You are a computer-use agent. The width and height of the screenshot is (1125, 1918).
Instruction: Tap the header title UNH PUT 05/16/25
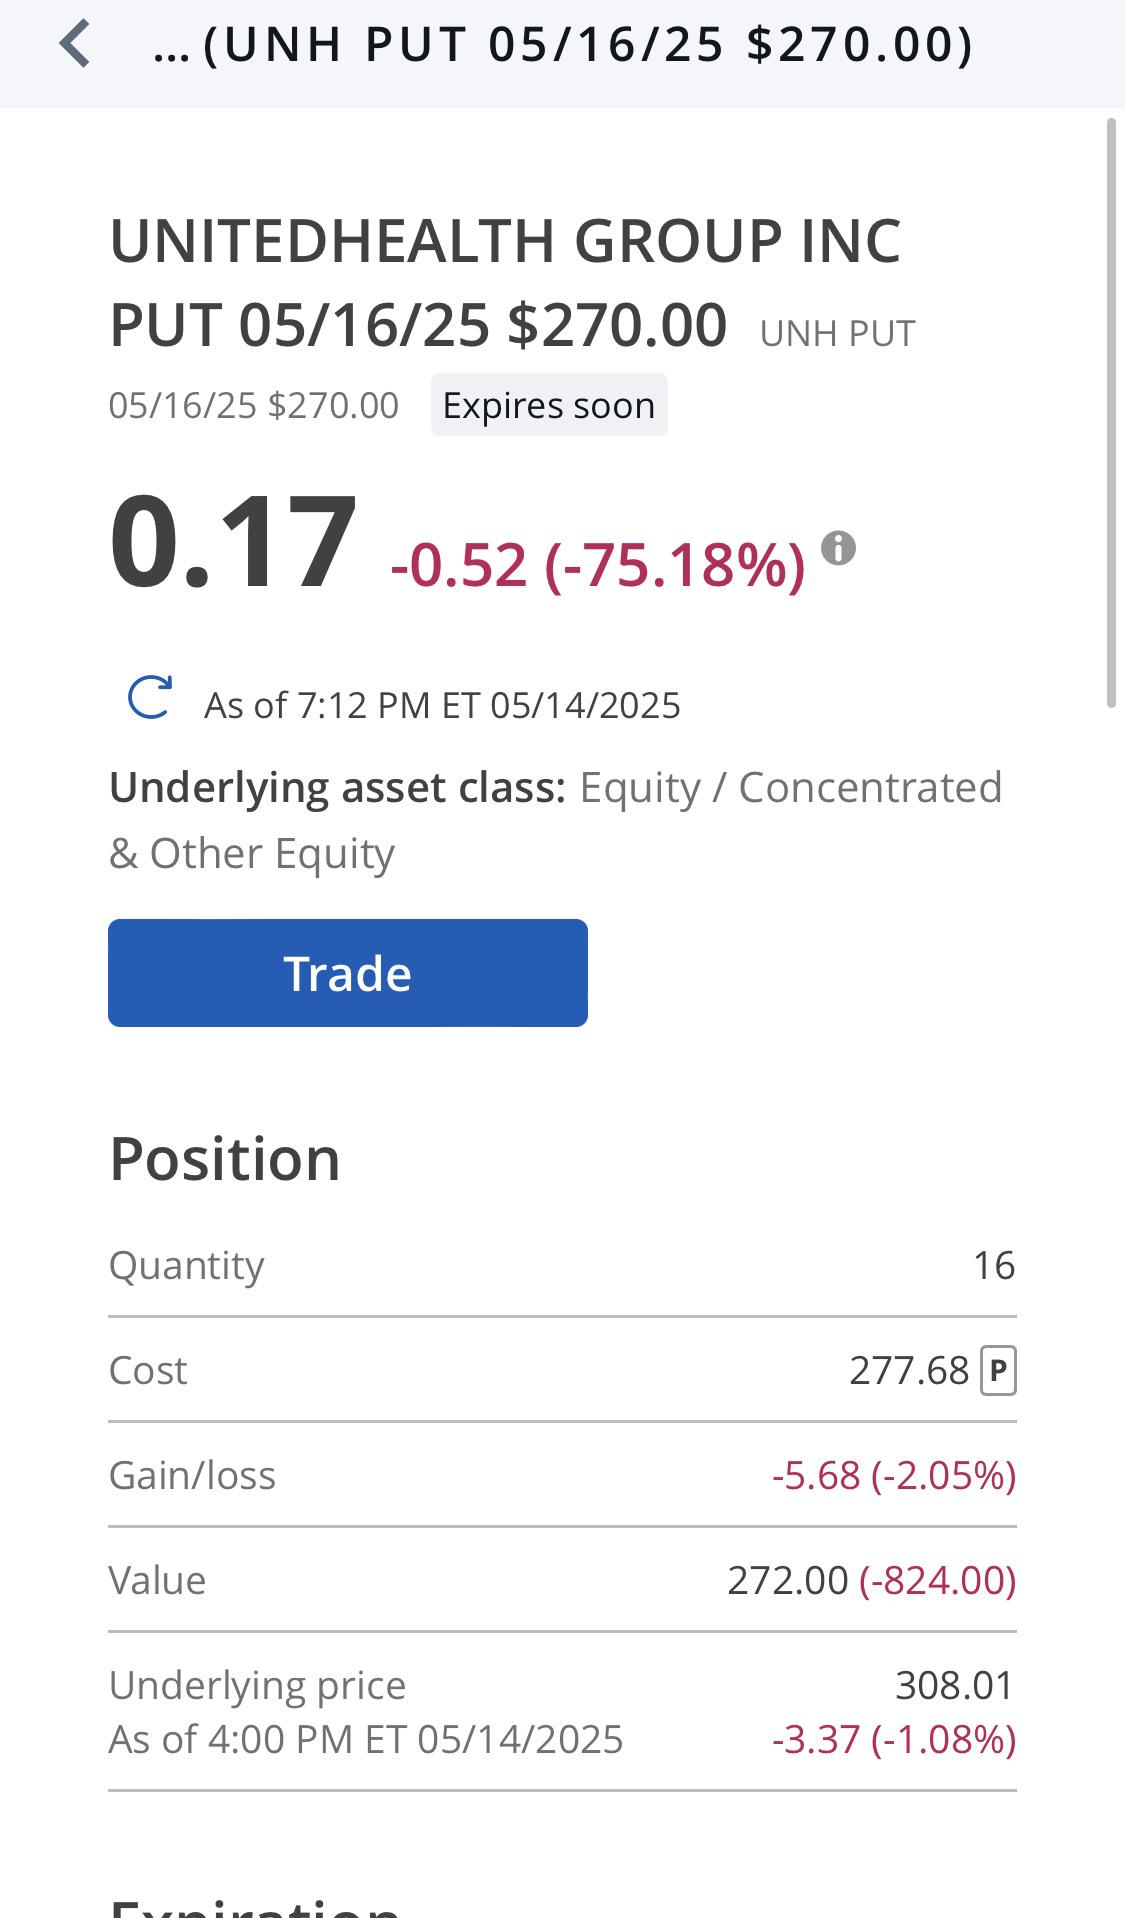563,45
